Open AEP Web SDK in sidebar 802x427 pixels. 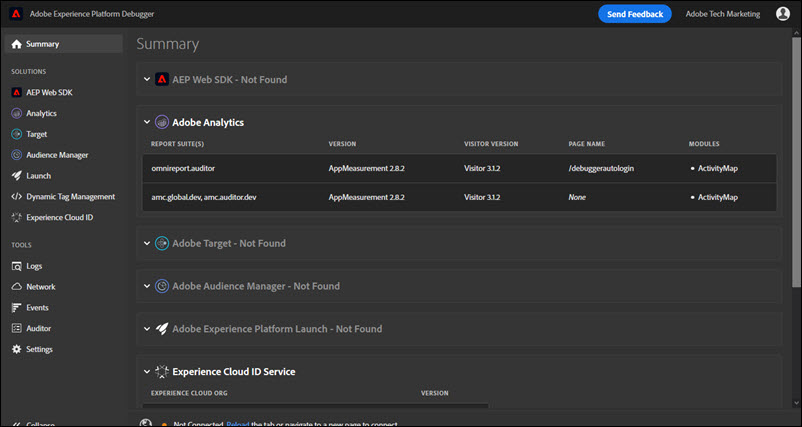(48, 92)
